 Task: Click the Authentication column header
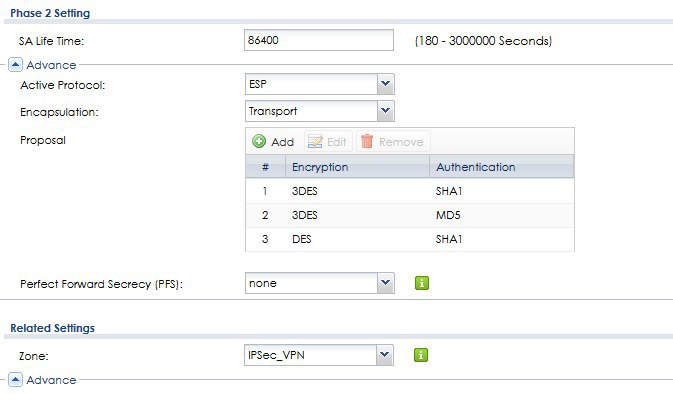coord(500,167)
